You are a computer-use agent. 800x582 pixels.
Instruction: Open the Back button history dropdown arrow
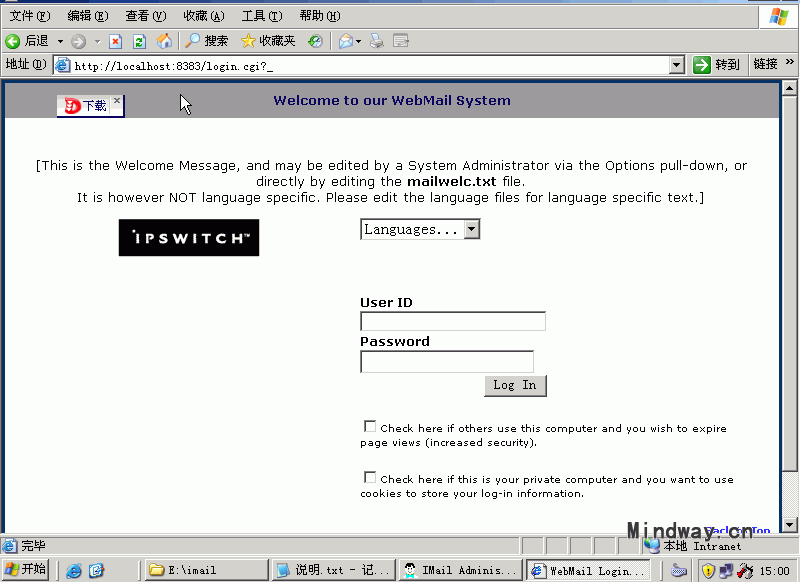60,41
